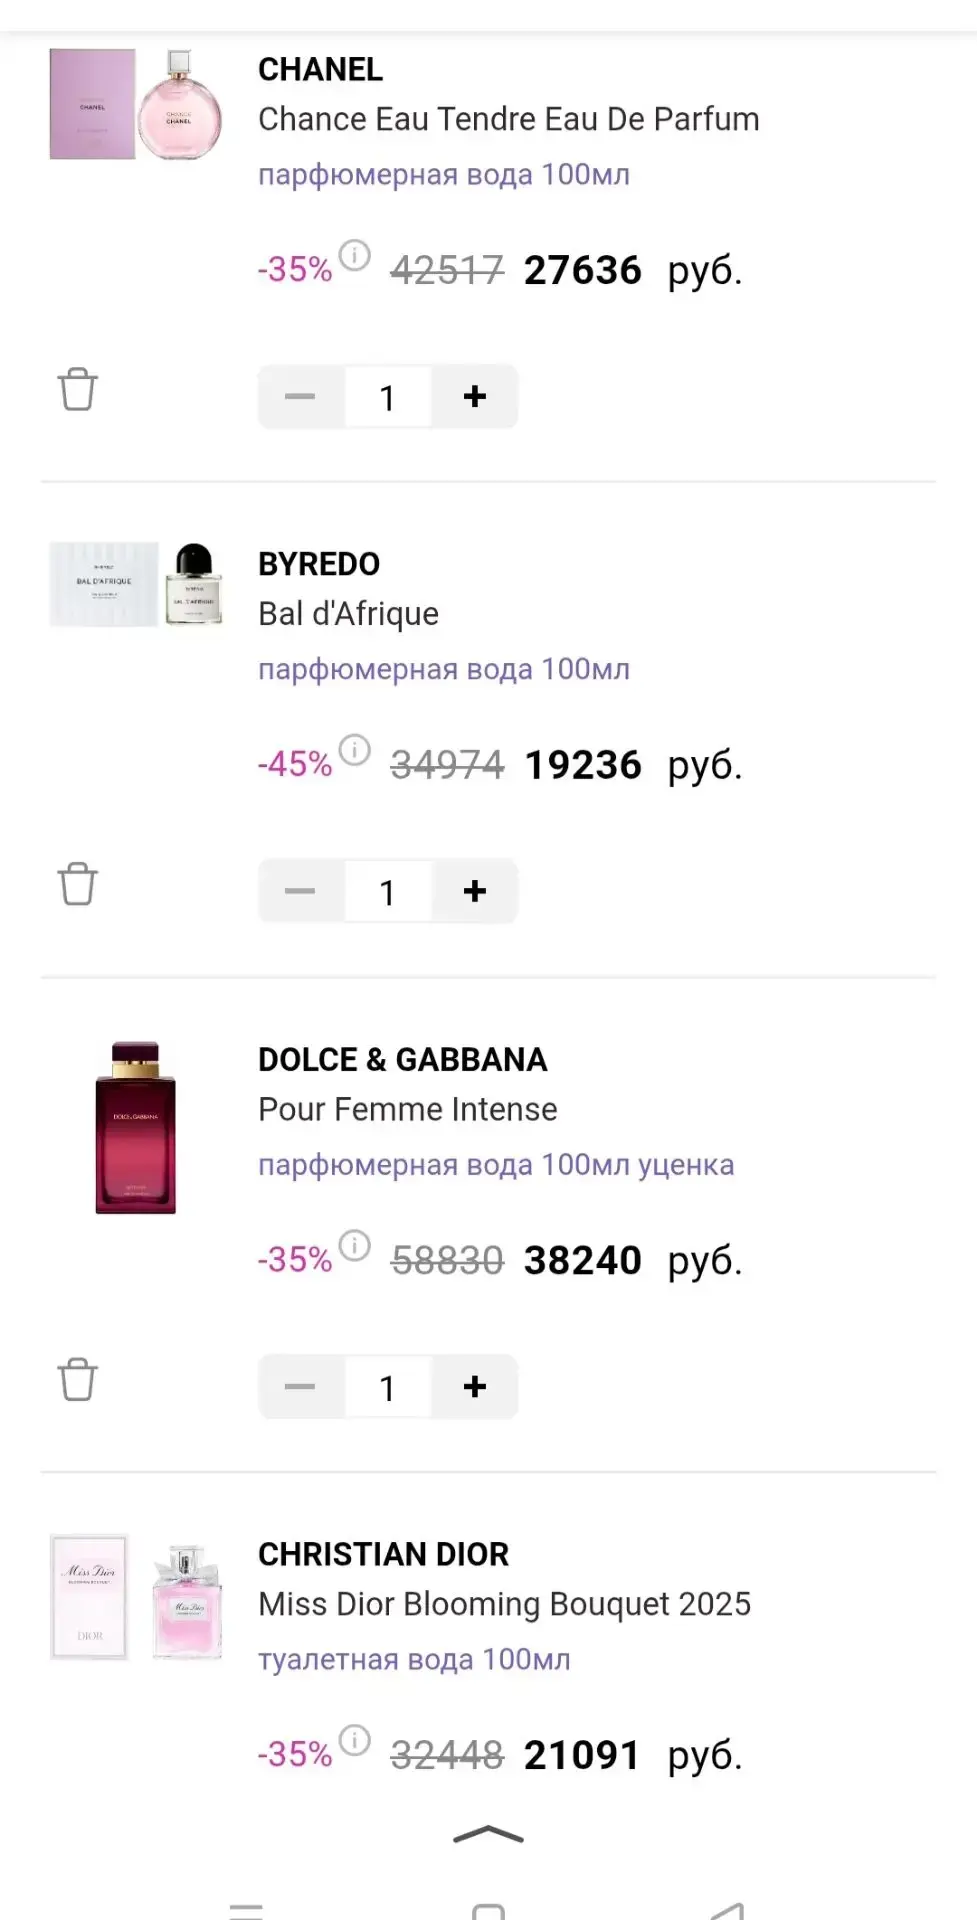This screenshot has height=1920, width=977.
Task: Show discount info for Byredo -45%
Action: pyautogui.click(x=354, y=750)
